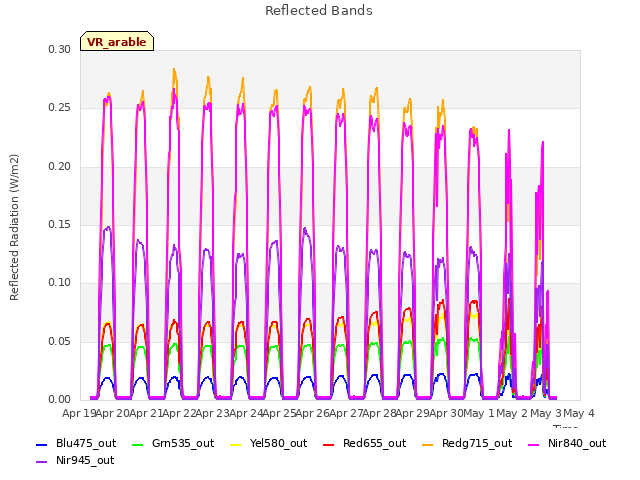Click the Blu475_out blue legend swatch

pos(42,444)
